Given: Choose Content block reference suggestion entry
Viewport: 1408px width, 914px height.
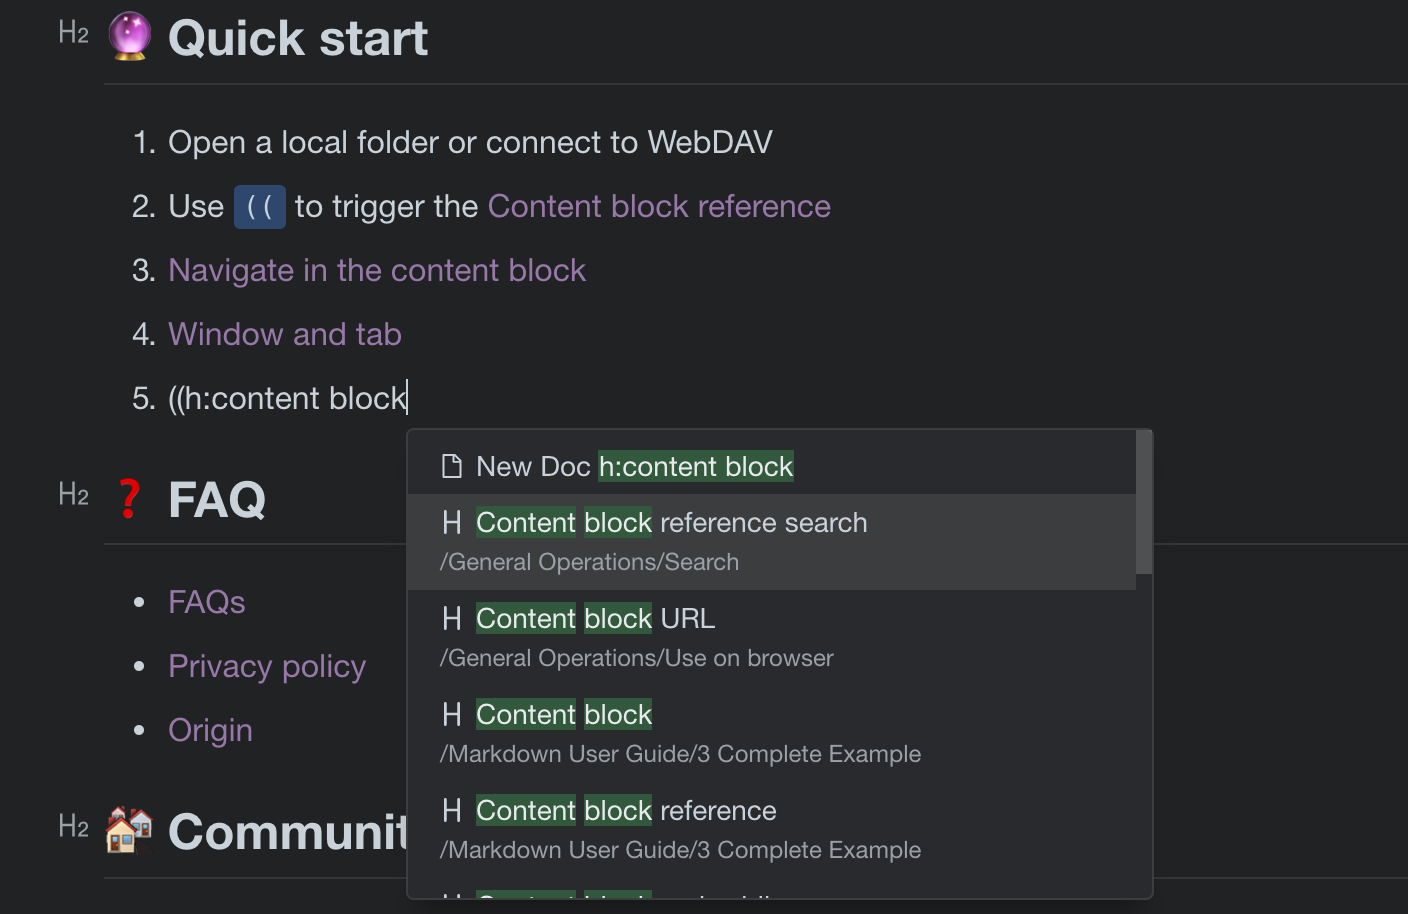Looking at the screenshot, I should coord(680,828).
